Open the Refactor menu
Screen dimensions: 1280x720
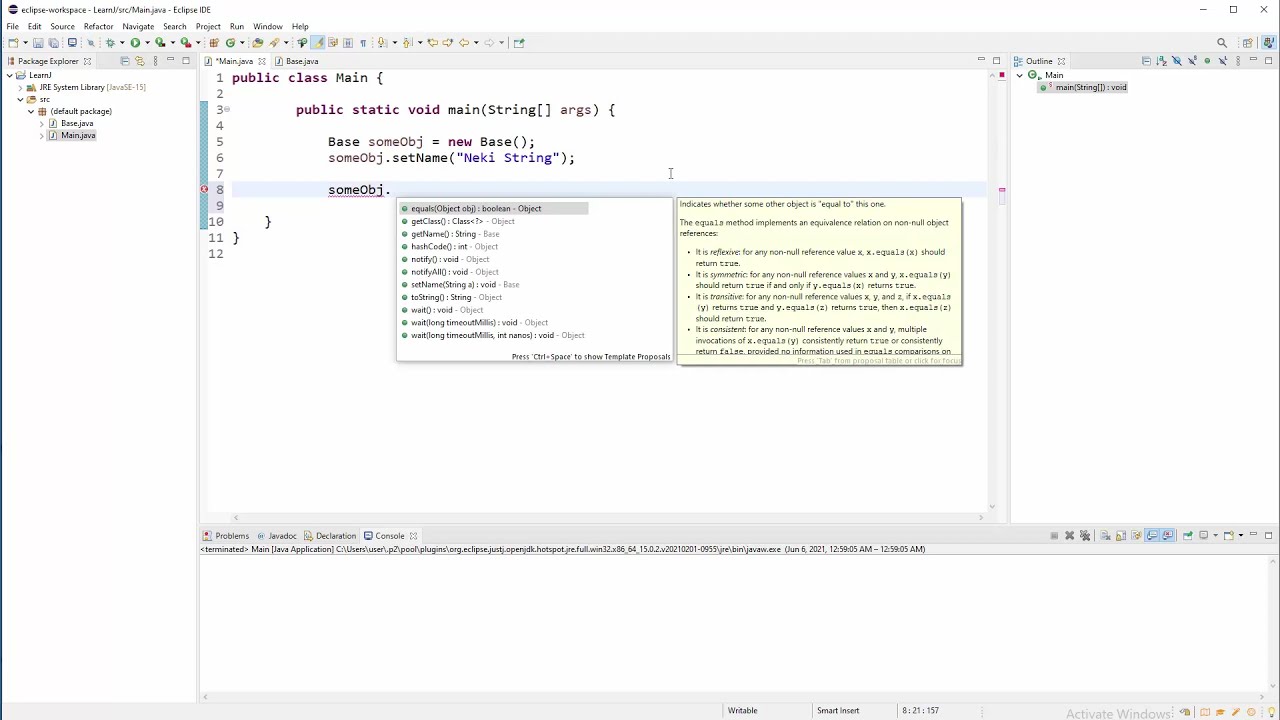click(x=98, y=26)
